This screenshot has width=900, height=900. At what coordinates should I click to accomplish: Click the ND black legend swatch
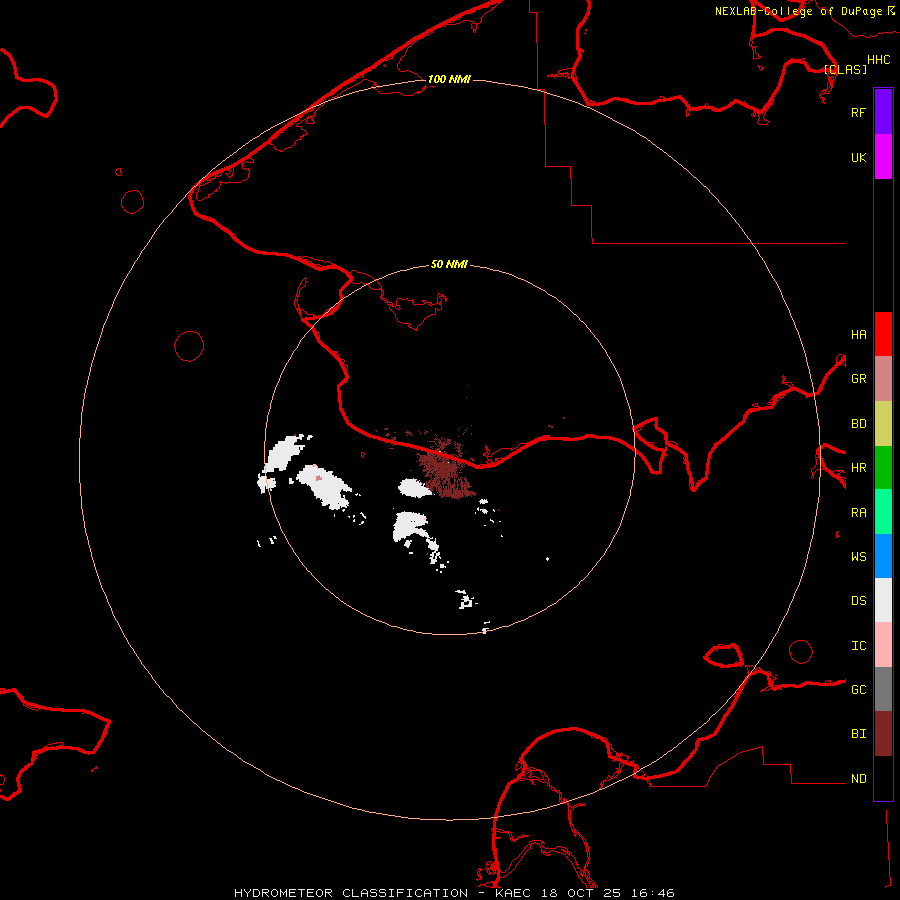[x=883, y=778]
